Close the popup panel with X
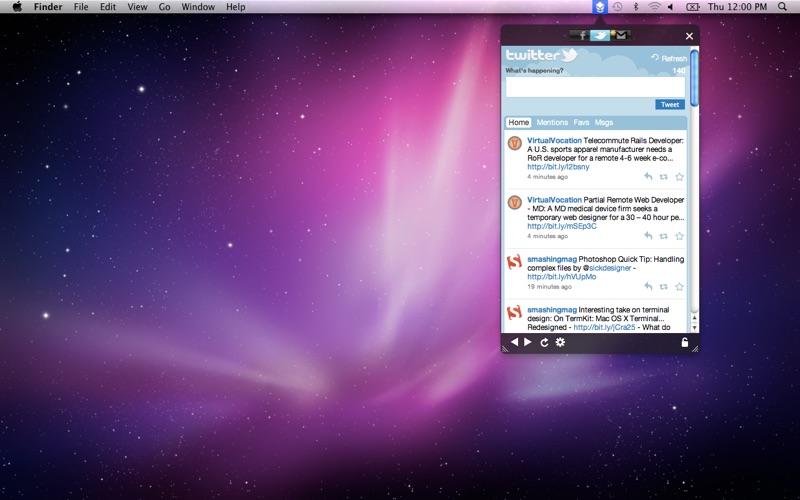This screenshot has height=500, width=800. click(x=689, y=36)
